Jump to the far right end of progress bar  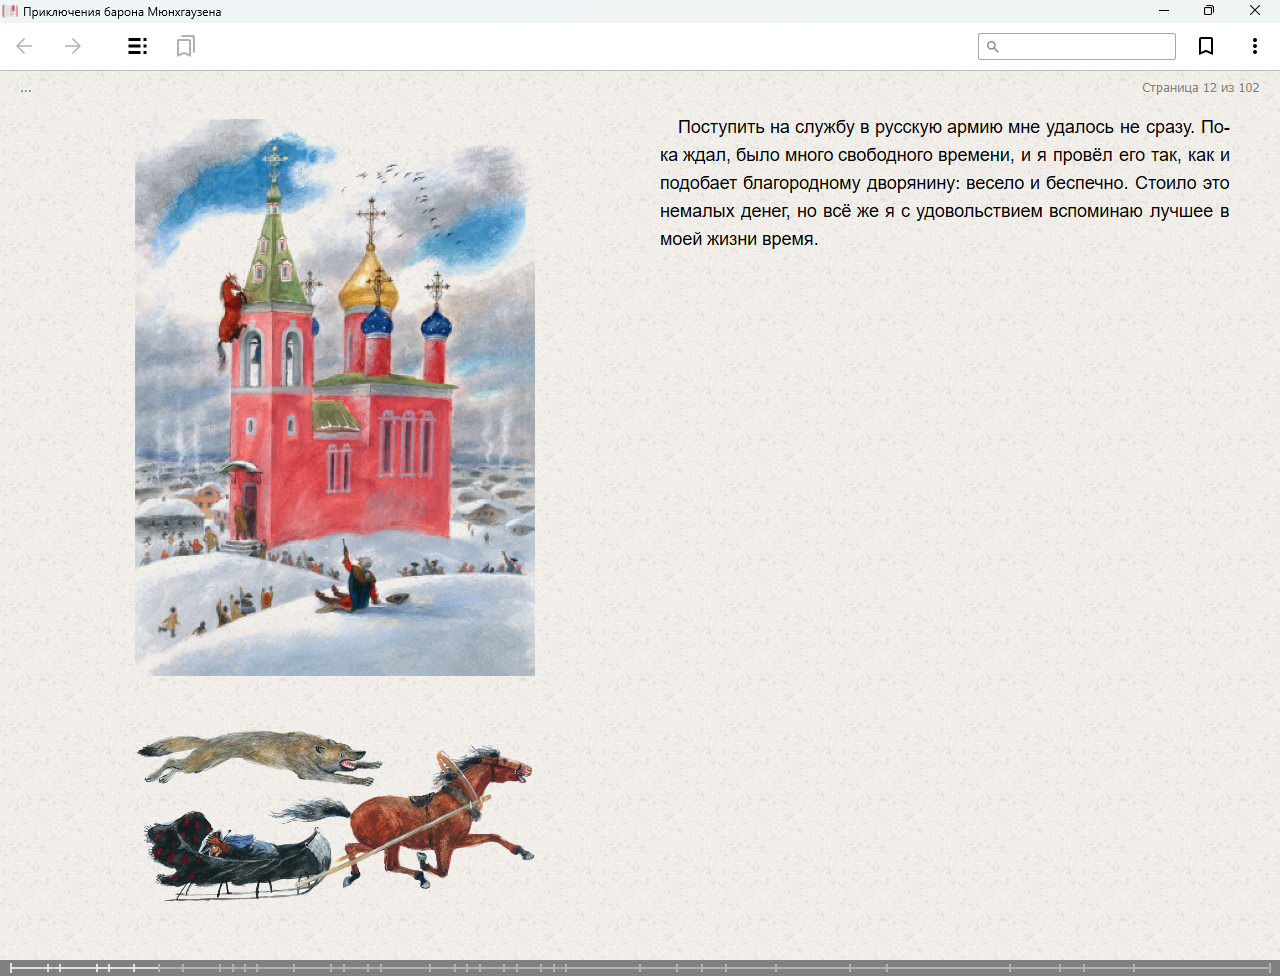point(1272,968)
